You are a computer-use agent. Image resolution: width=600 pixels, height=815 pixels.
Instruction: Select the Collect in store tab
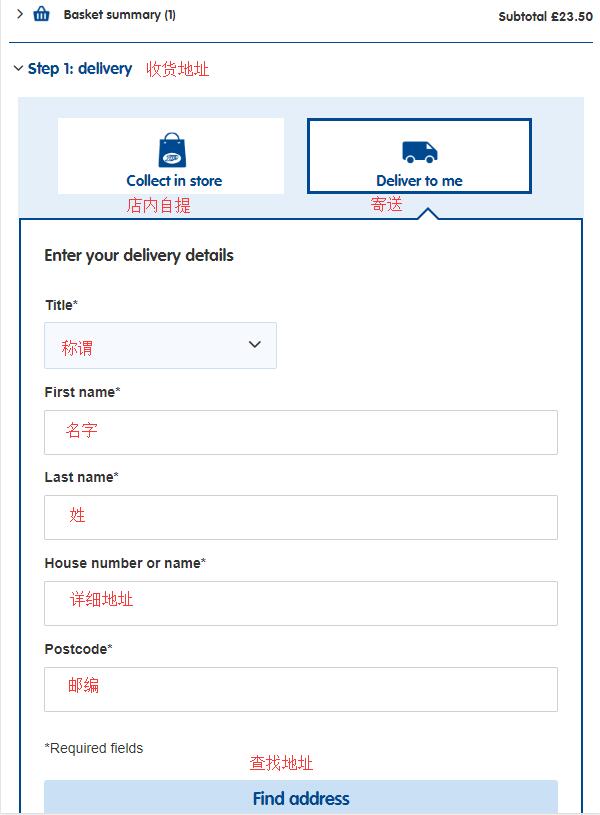(x=171, y=156)
